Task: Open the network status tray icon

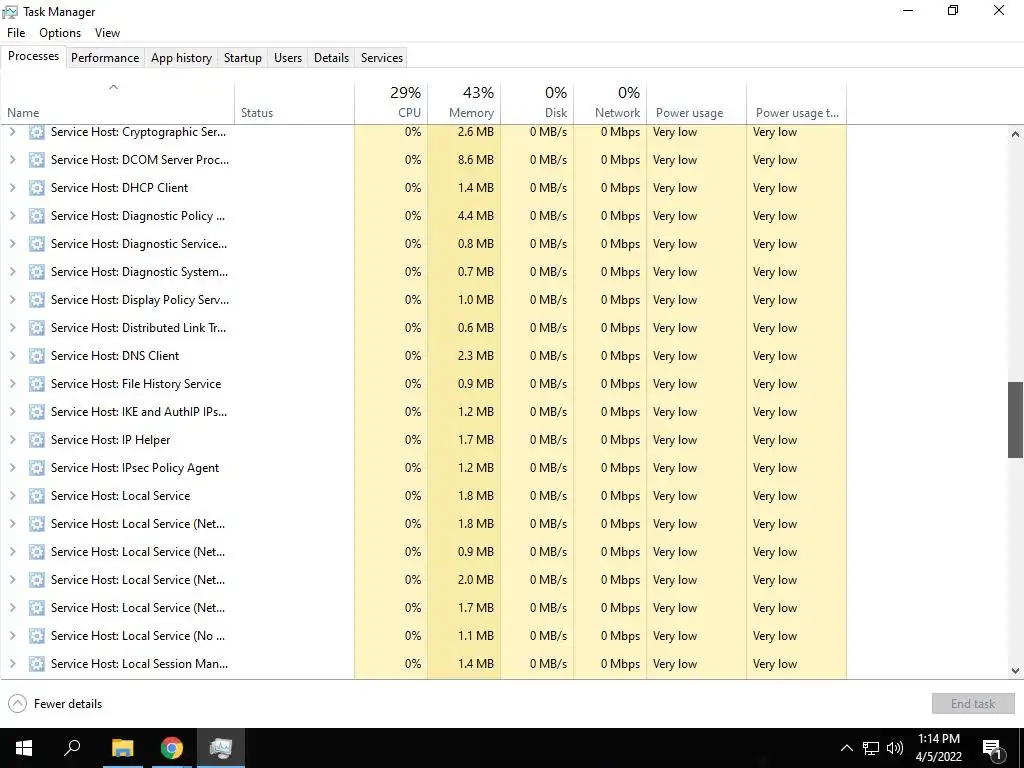Action: coord(871,748)
